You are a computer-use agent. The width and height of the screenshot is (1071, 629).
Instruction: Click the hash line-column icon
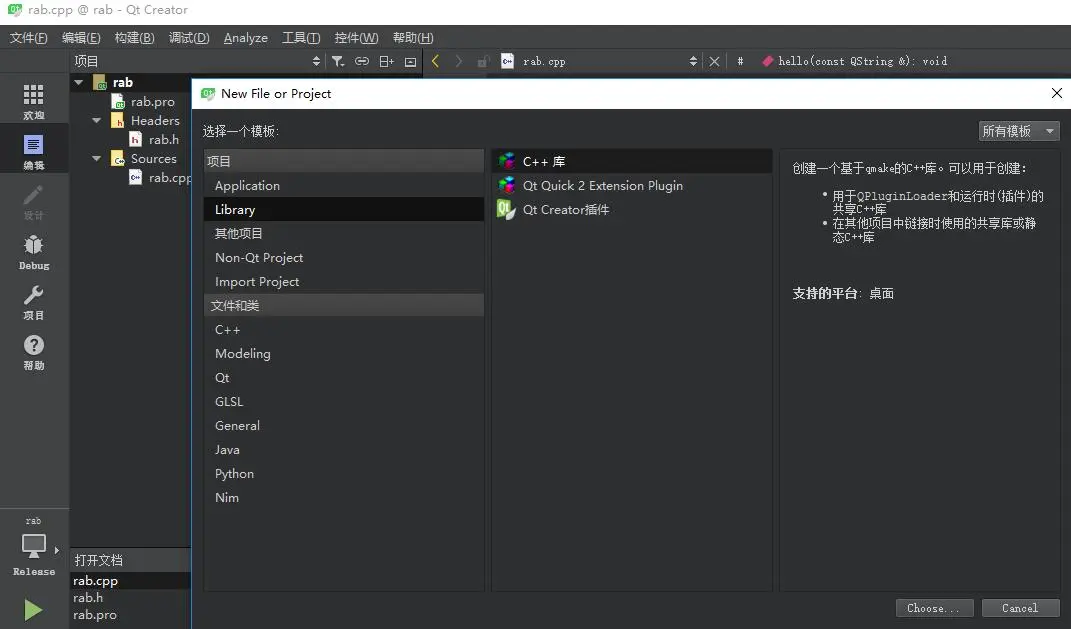point(740,61)
